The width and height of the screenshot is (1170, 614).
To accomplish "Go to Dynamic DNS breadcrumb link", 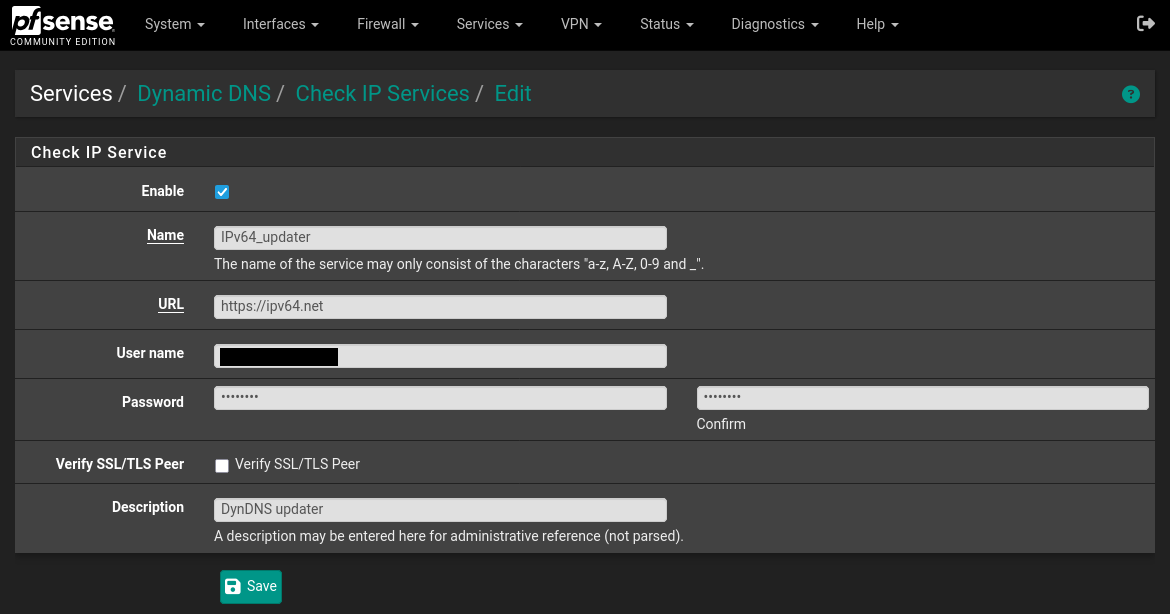I will coord(204,94).
